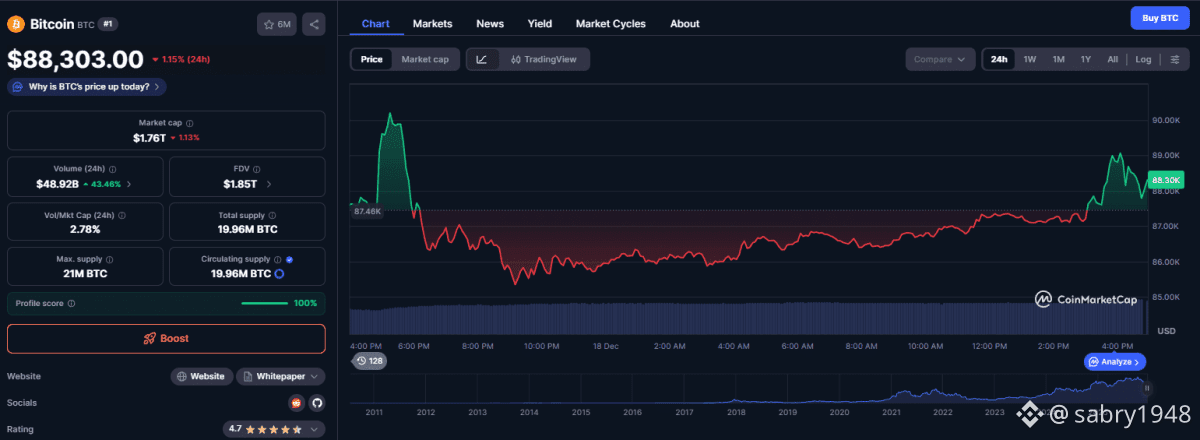1200x440 pixels.
Task: Open the Reddit socials icon
Action: (x=296, y=403)
